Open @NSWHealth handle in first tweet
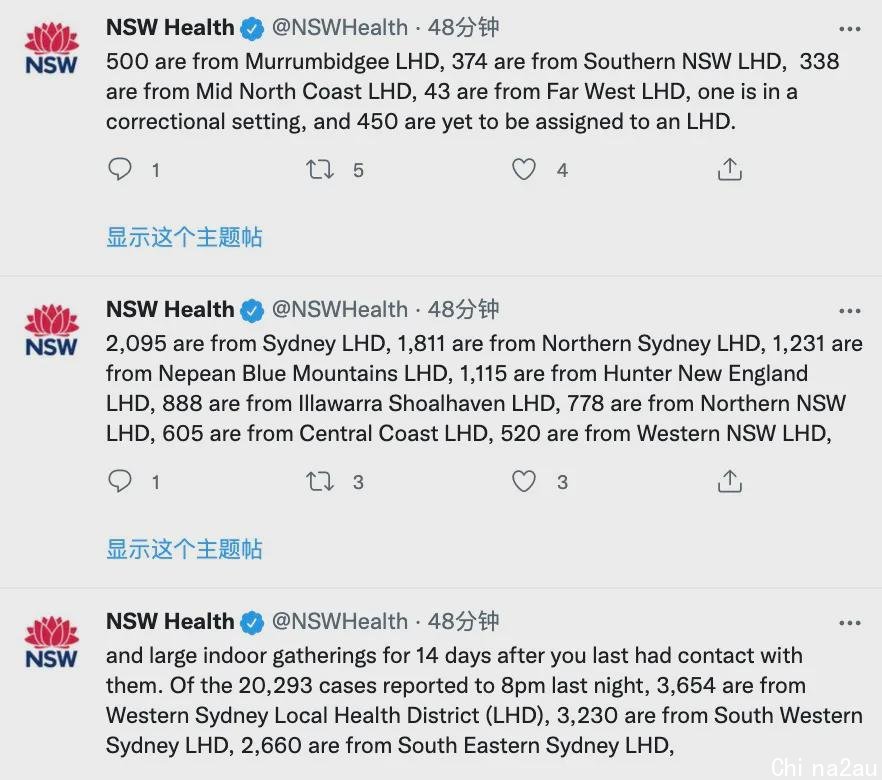 click(x=340, y=27)
